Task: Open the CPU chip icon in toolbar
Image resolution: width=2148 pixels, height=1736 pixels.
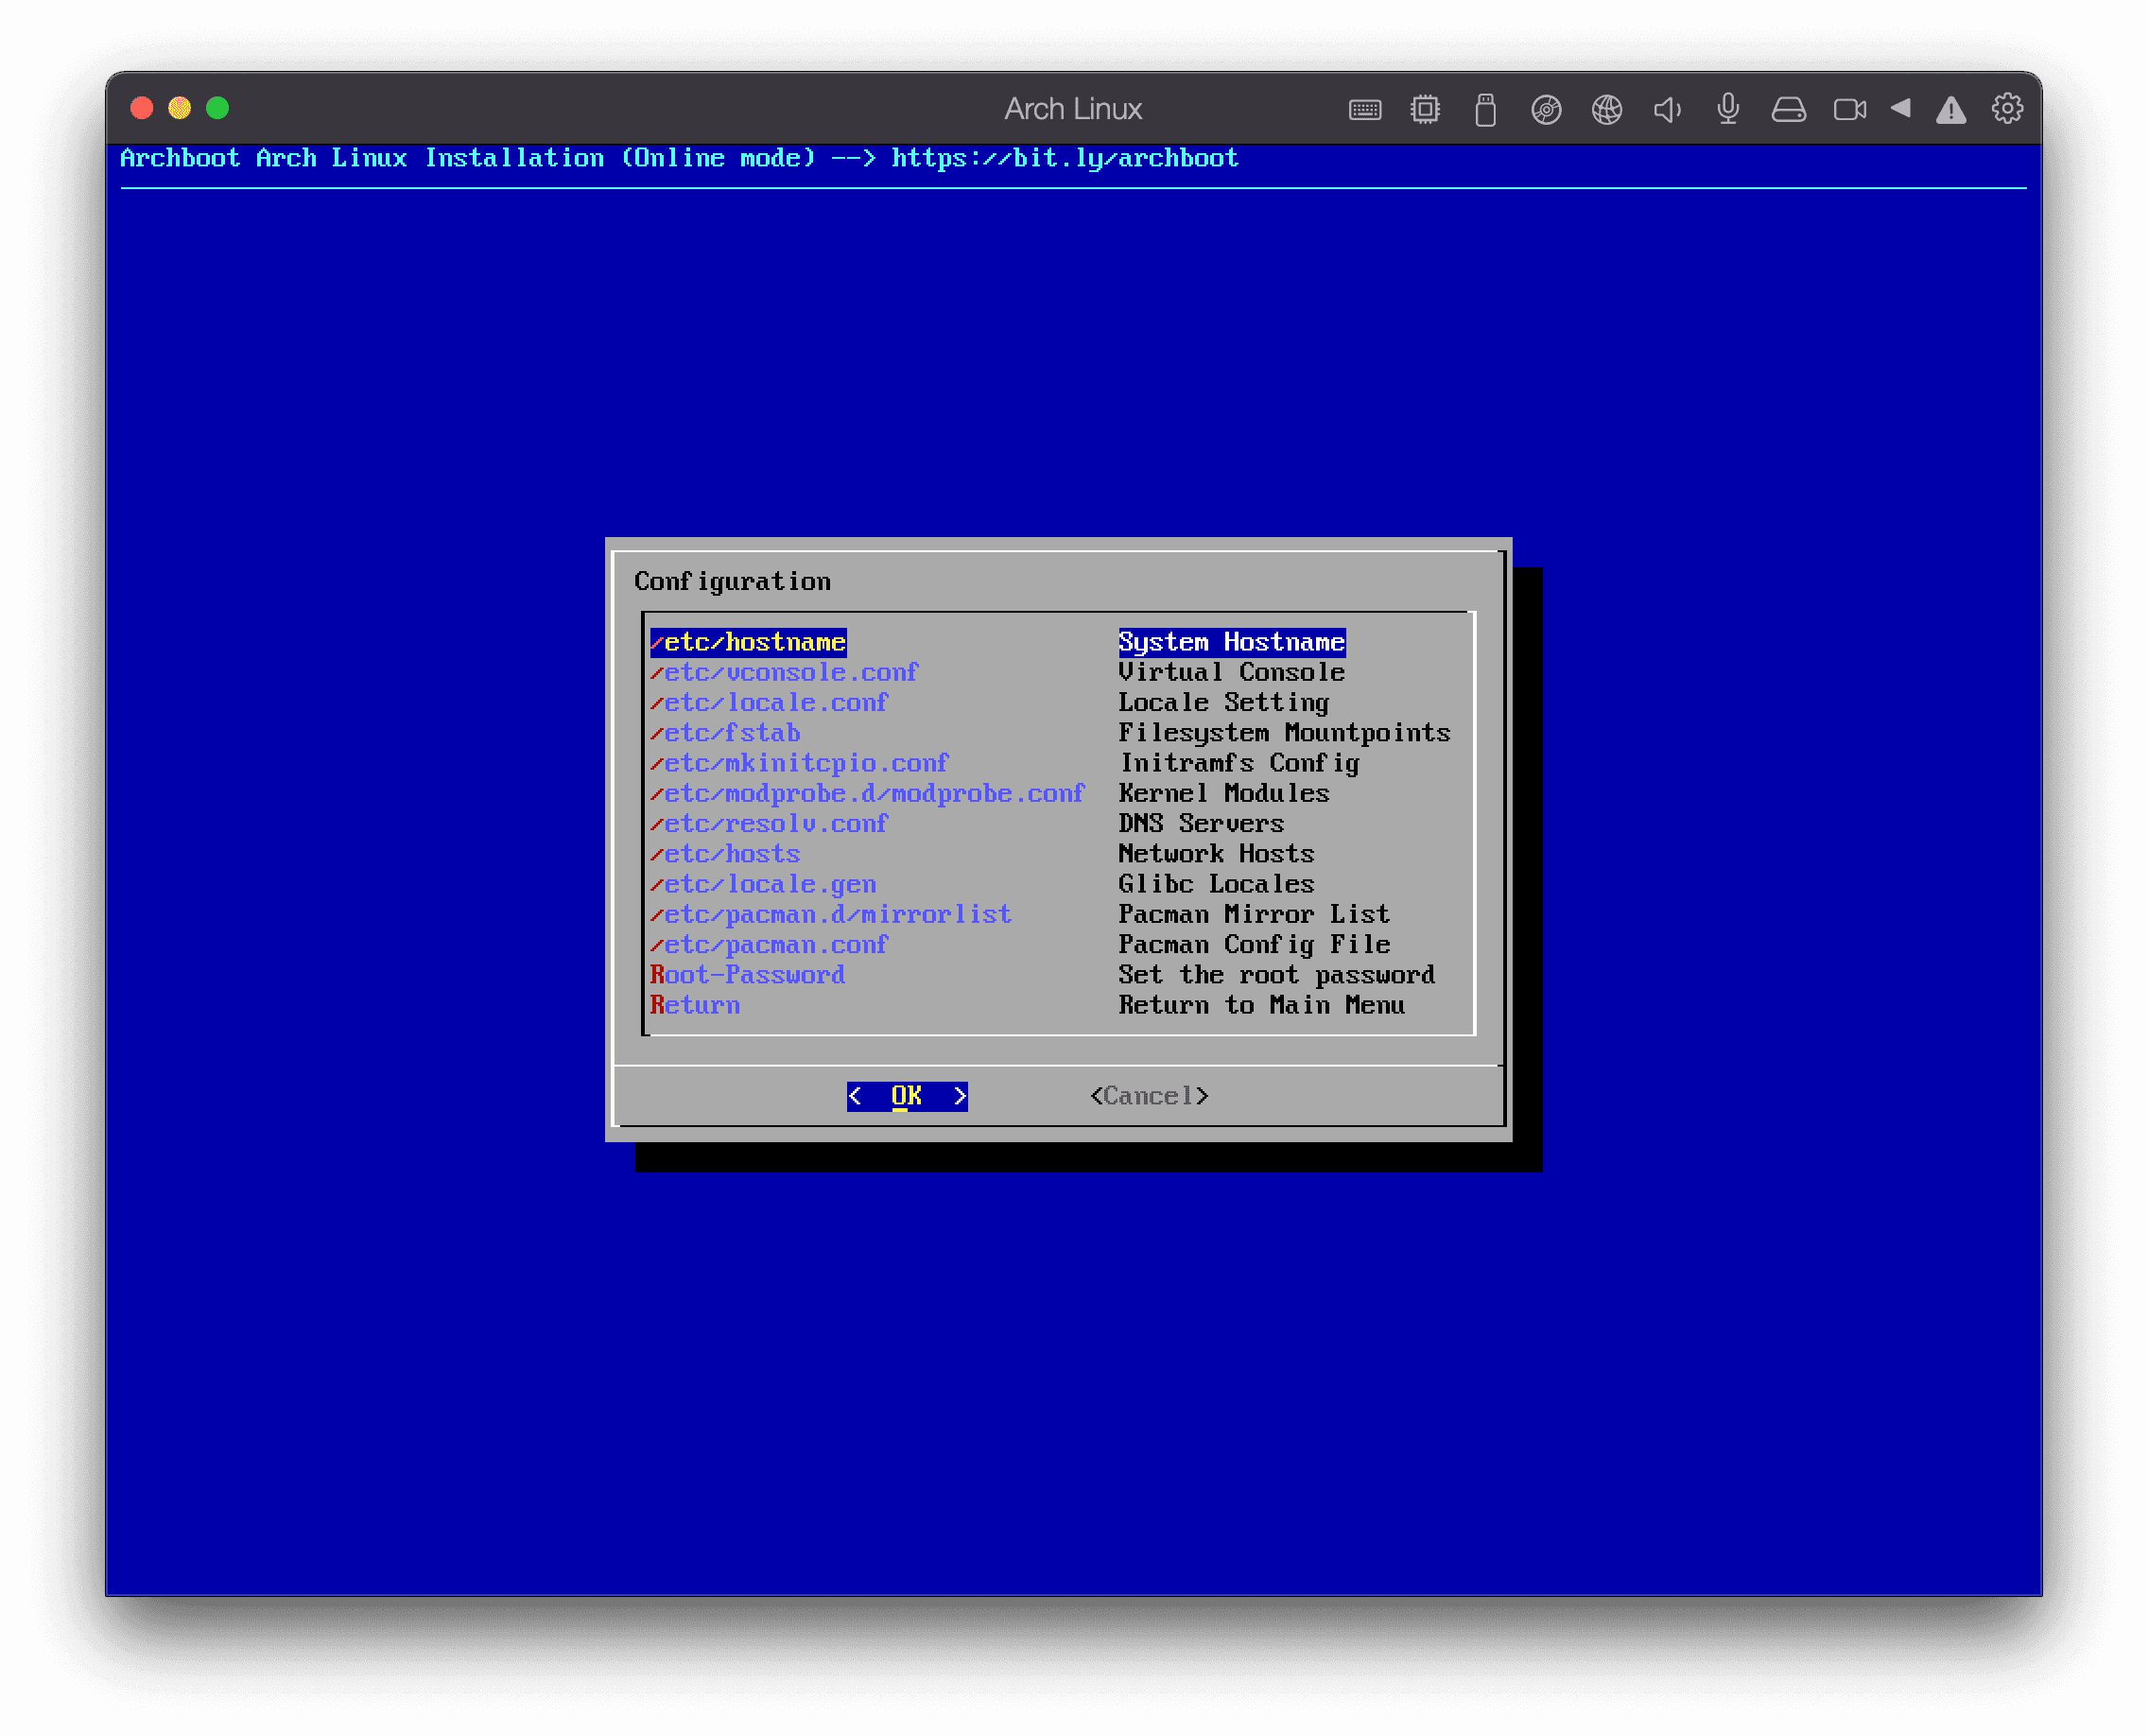Action: (x=1425, y=109)
